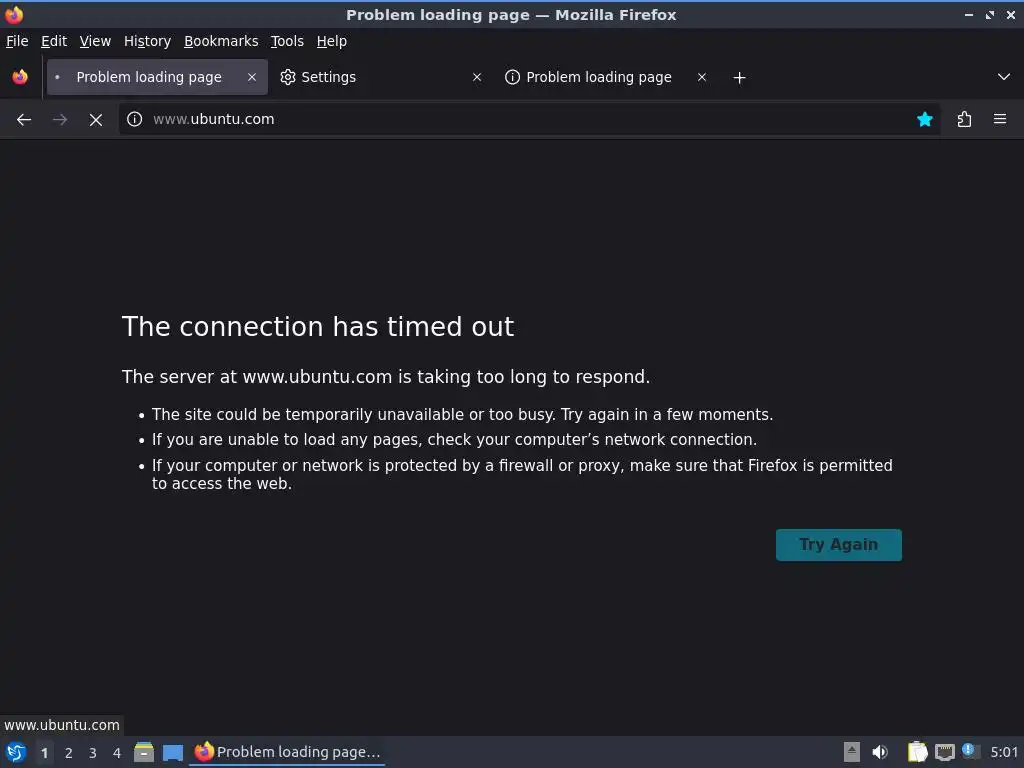
Task: Close the first Problem loading page tab
Action: tap(251, 77)
